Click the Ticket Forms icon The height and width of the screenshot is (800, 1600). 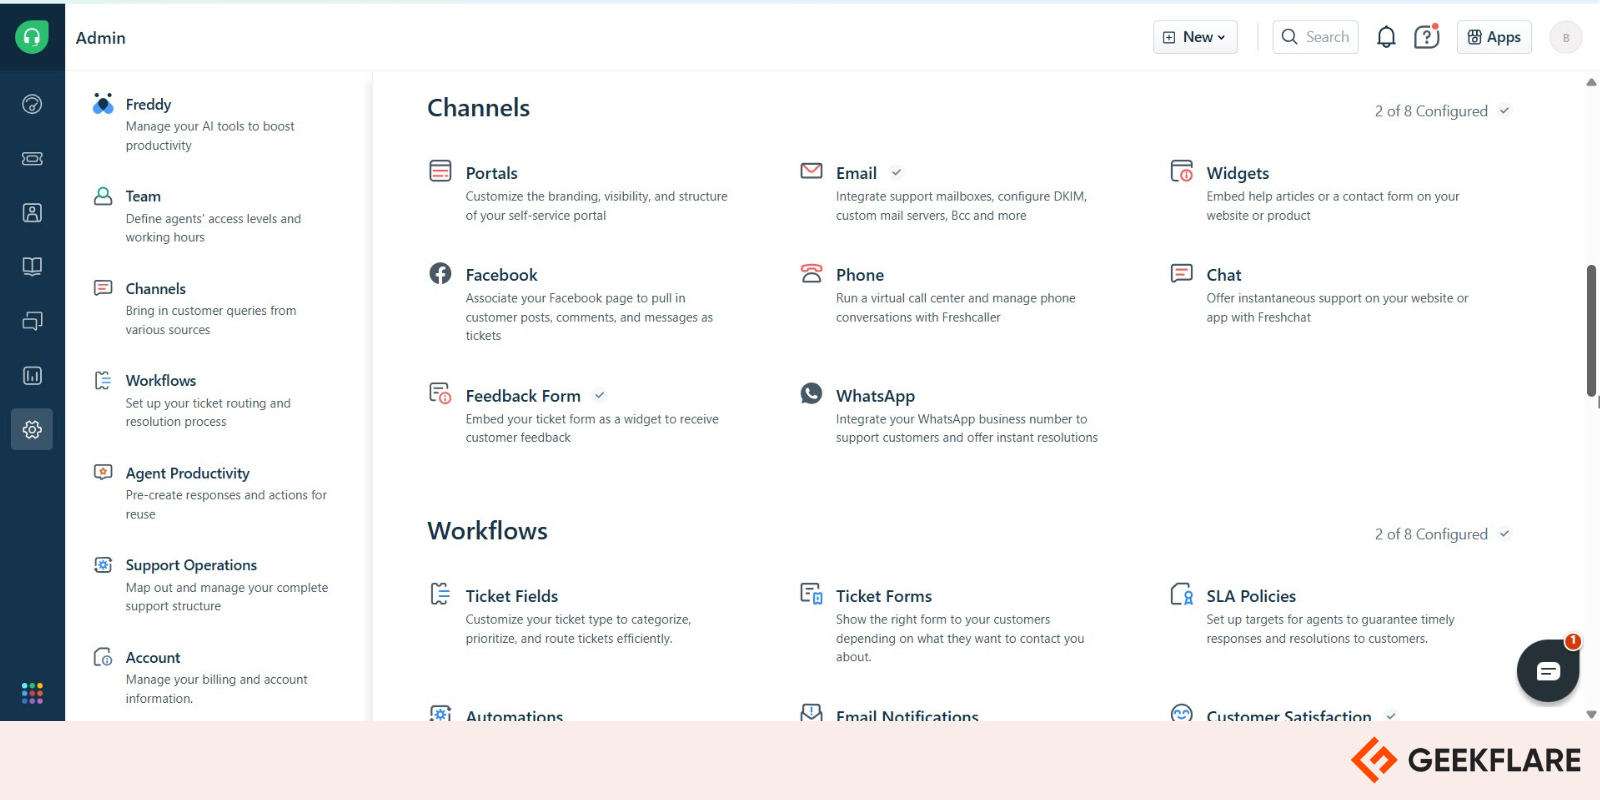point(811,594)
